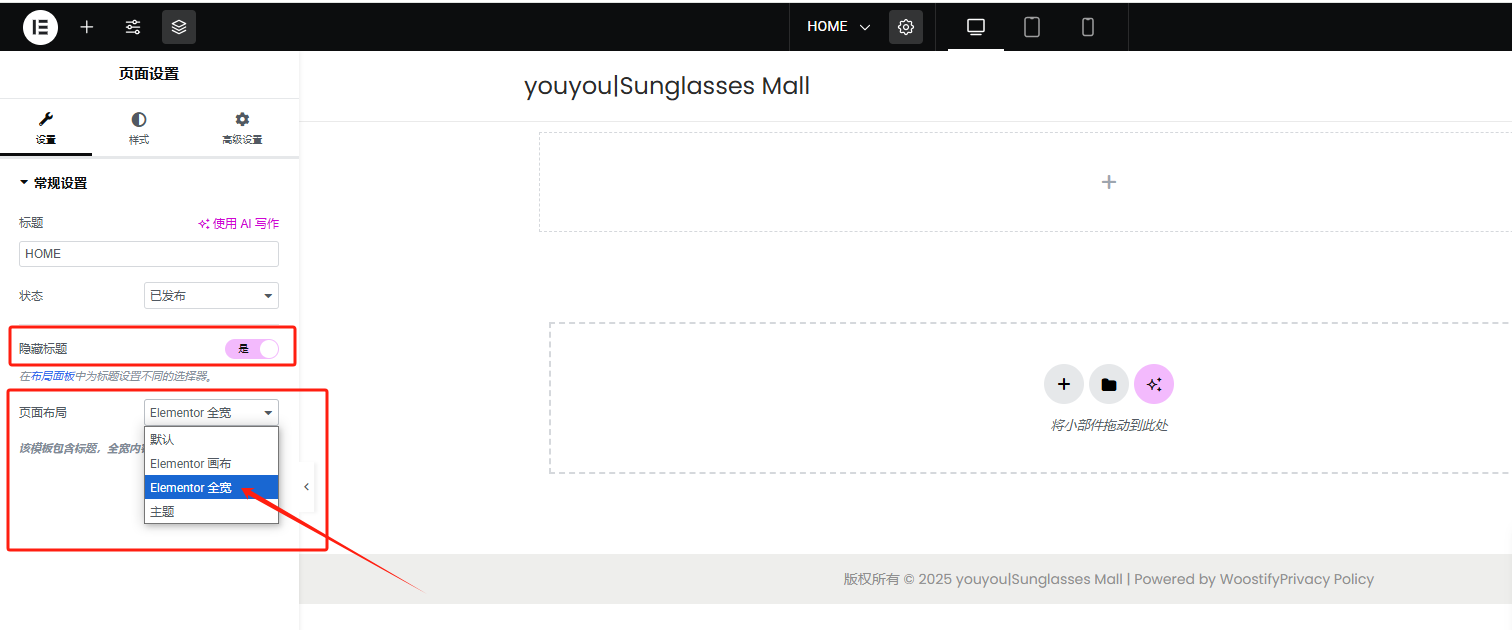Select Elementor 画布 layout option
Viewport: 1512px width, 630px height.
pos(191,464)
